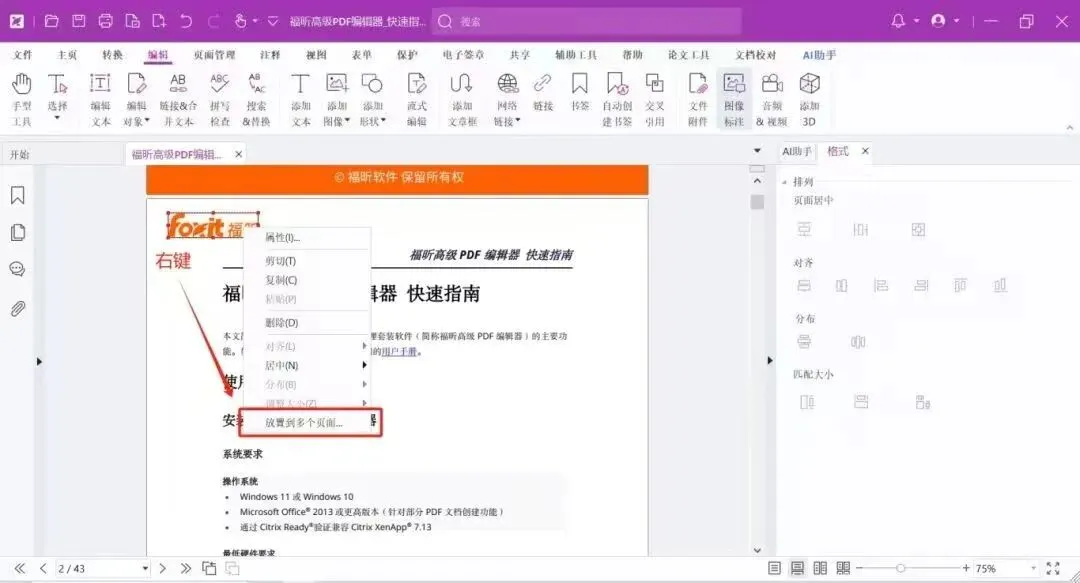This screenshot has height=583, width=1080.
Task: Expand the 居中(N) submenu
Action: coord(307,365)
